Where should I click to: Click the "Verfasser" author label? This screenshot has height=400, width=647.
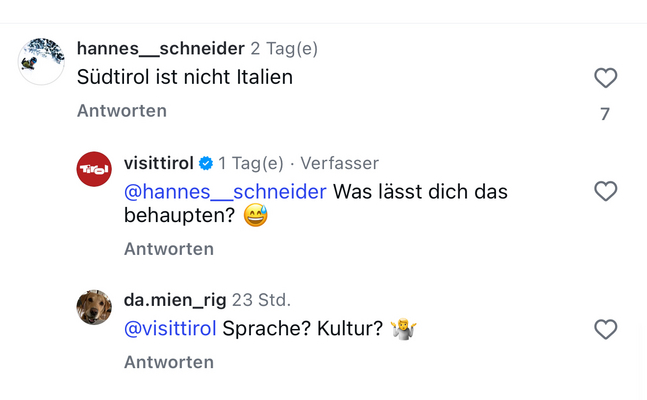click(340, 163)
